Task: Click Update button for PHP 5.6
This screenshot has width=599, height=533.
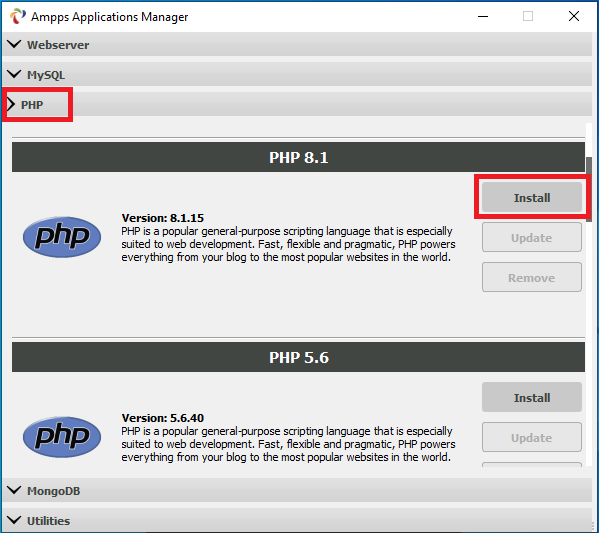Action: tap(531, 437)
